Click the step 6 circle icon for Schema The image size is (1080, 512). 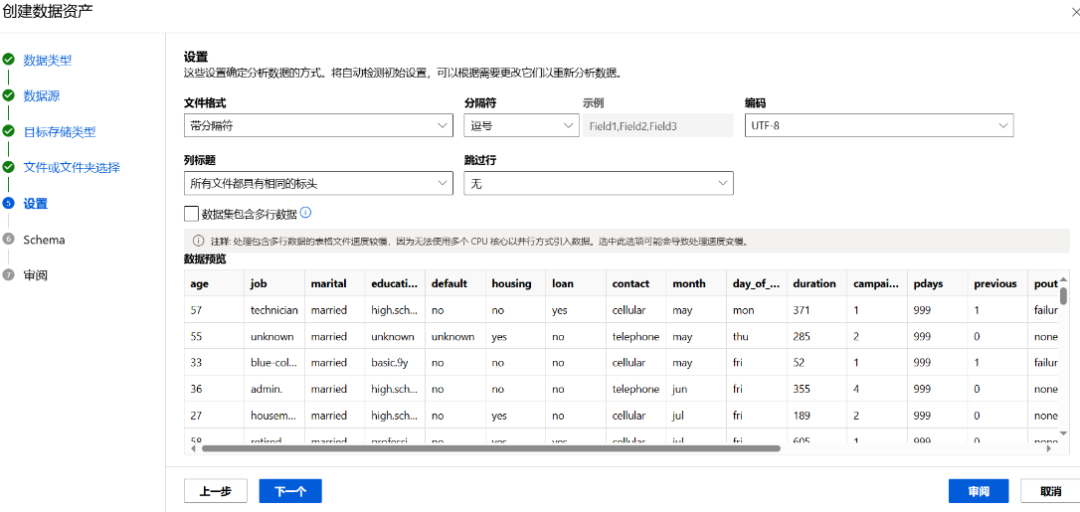tap(8, 239)
